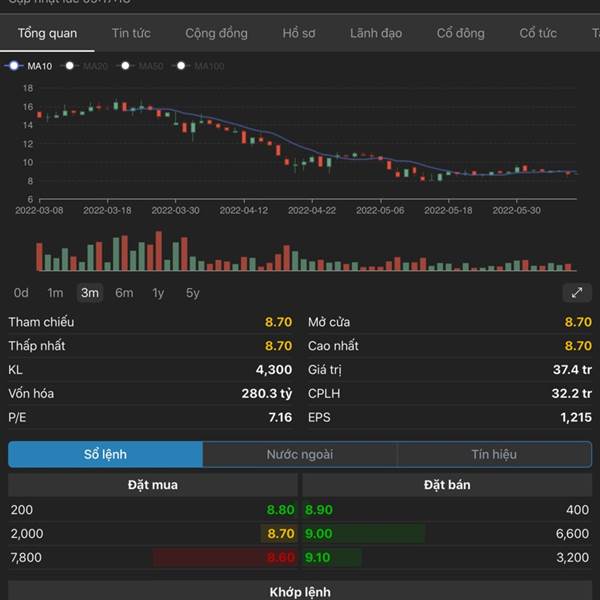
Task: Click the KL value 4,300
Action: tap(274, 370)
